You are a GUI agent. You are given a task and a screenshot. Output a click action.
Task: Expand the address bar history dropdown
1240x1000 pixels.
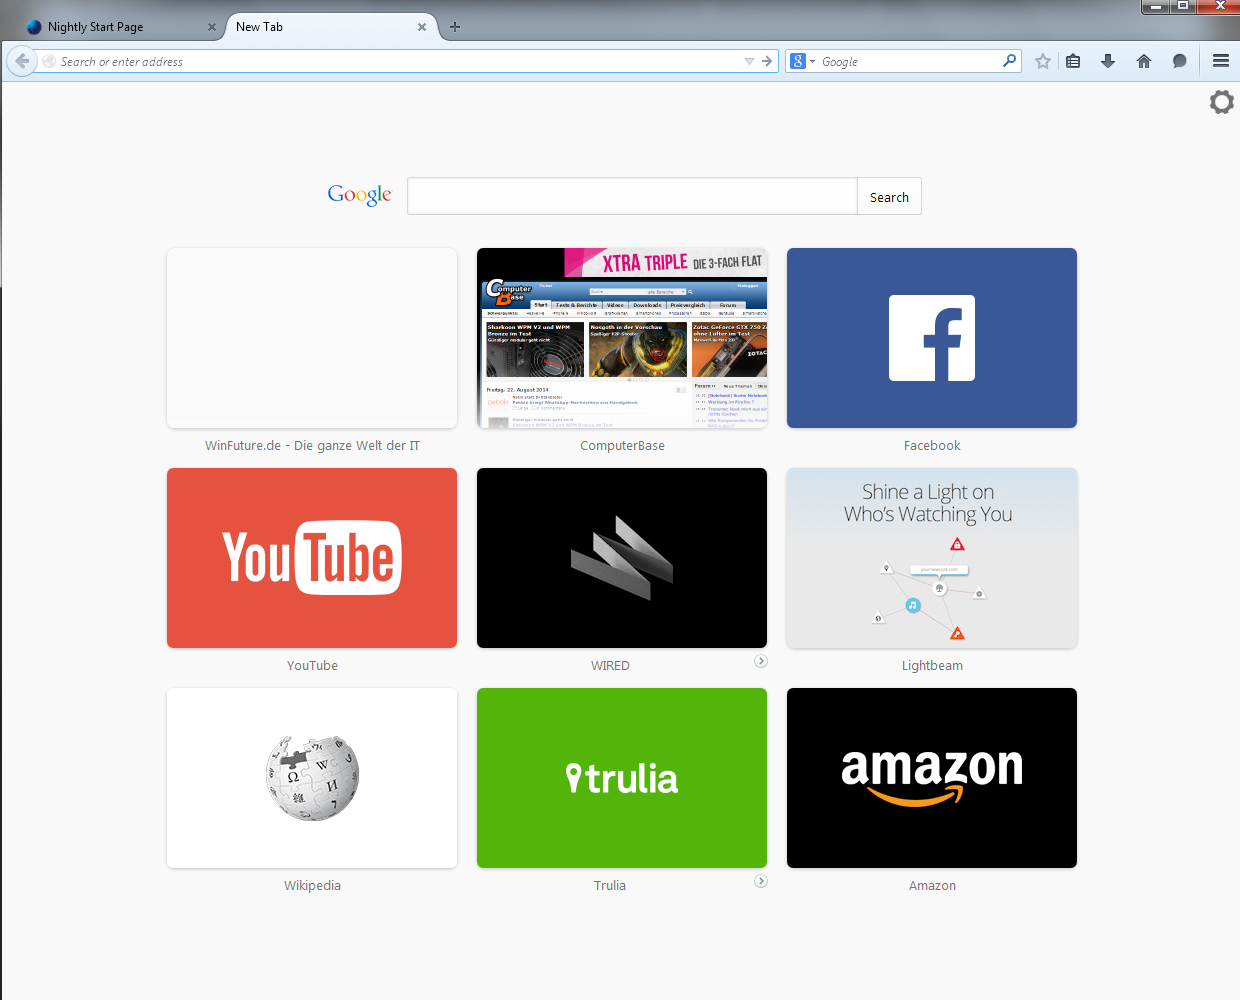(749, 61)
